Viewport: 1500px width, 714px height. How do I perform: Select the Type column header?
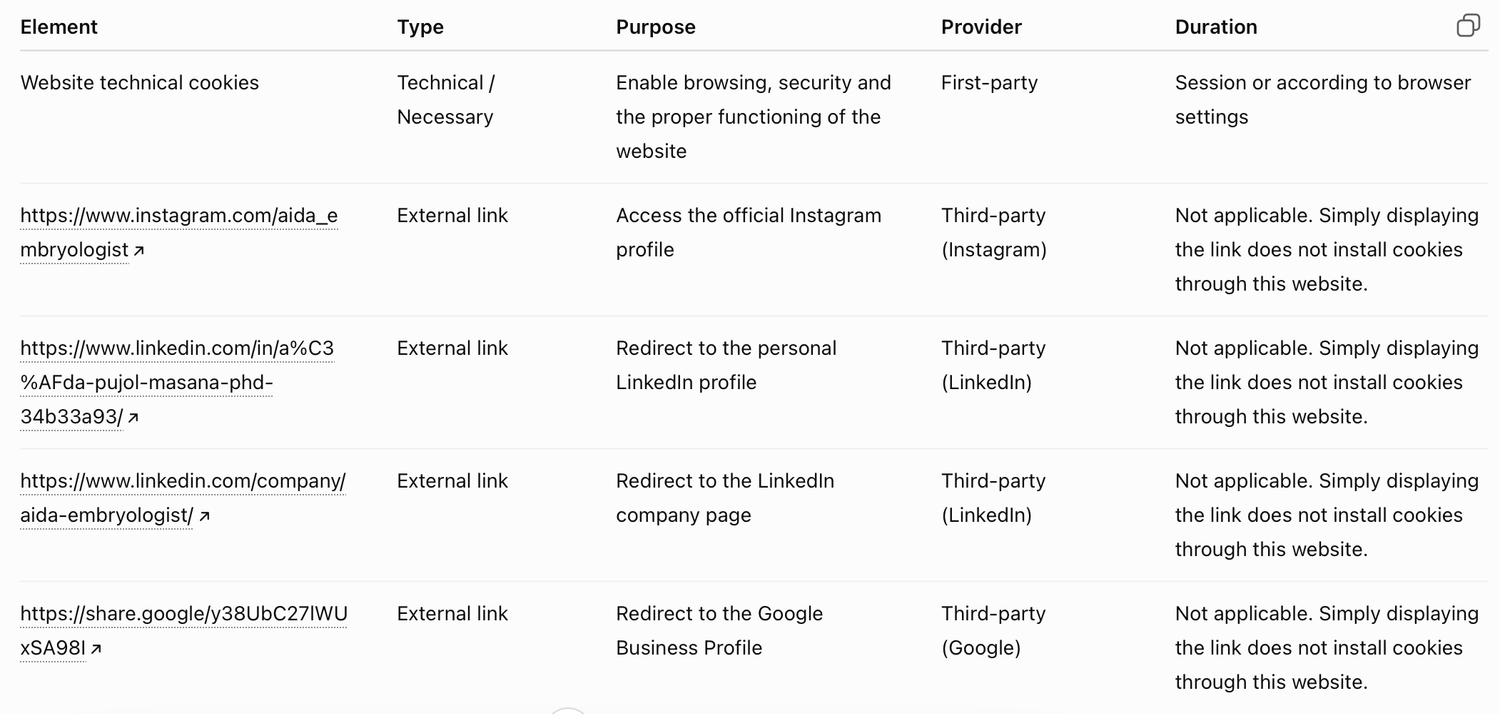click(x=420, y=27)
